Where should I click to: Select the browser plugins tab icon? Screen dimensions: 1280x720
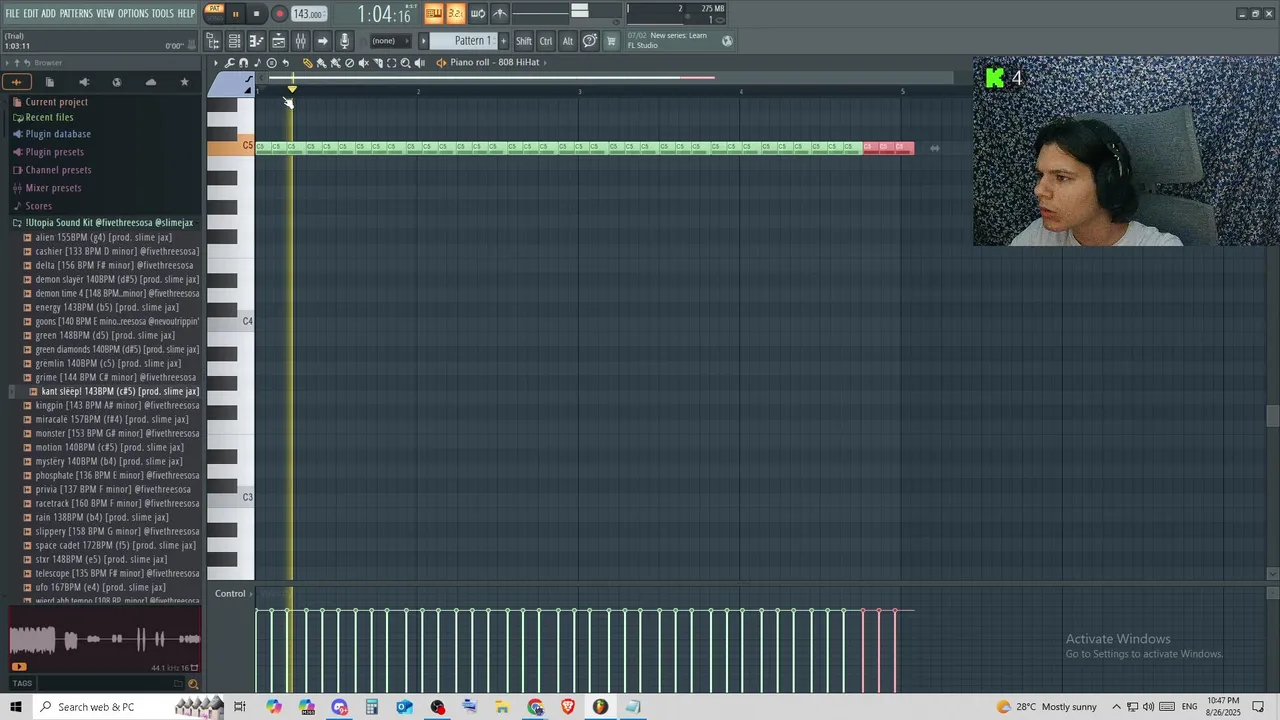83,82
